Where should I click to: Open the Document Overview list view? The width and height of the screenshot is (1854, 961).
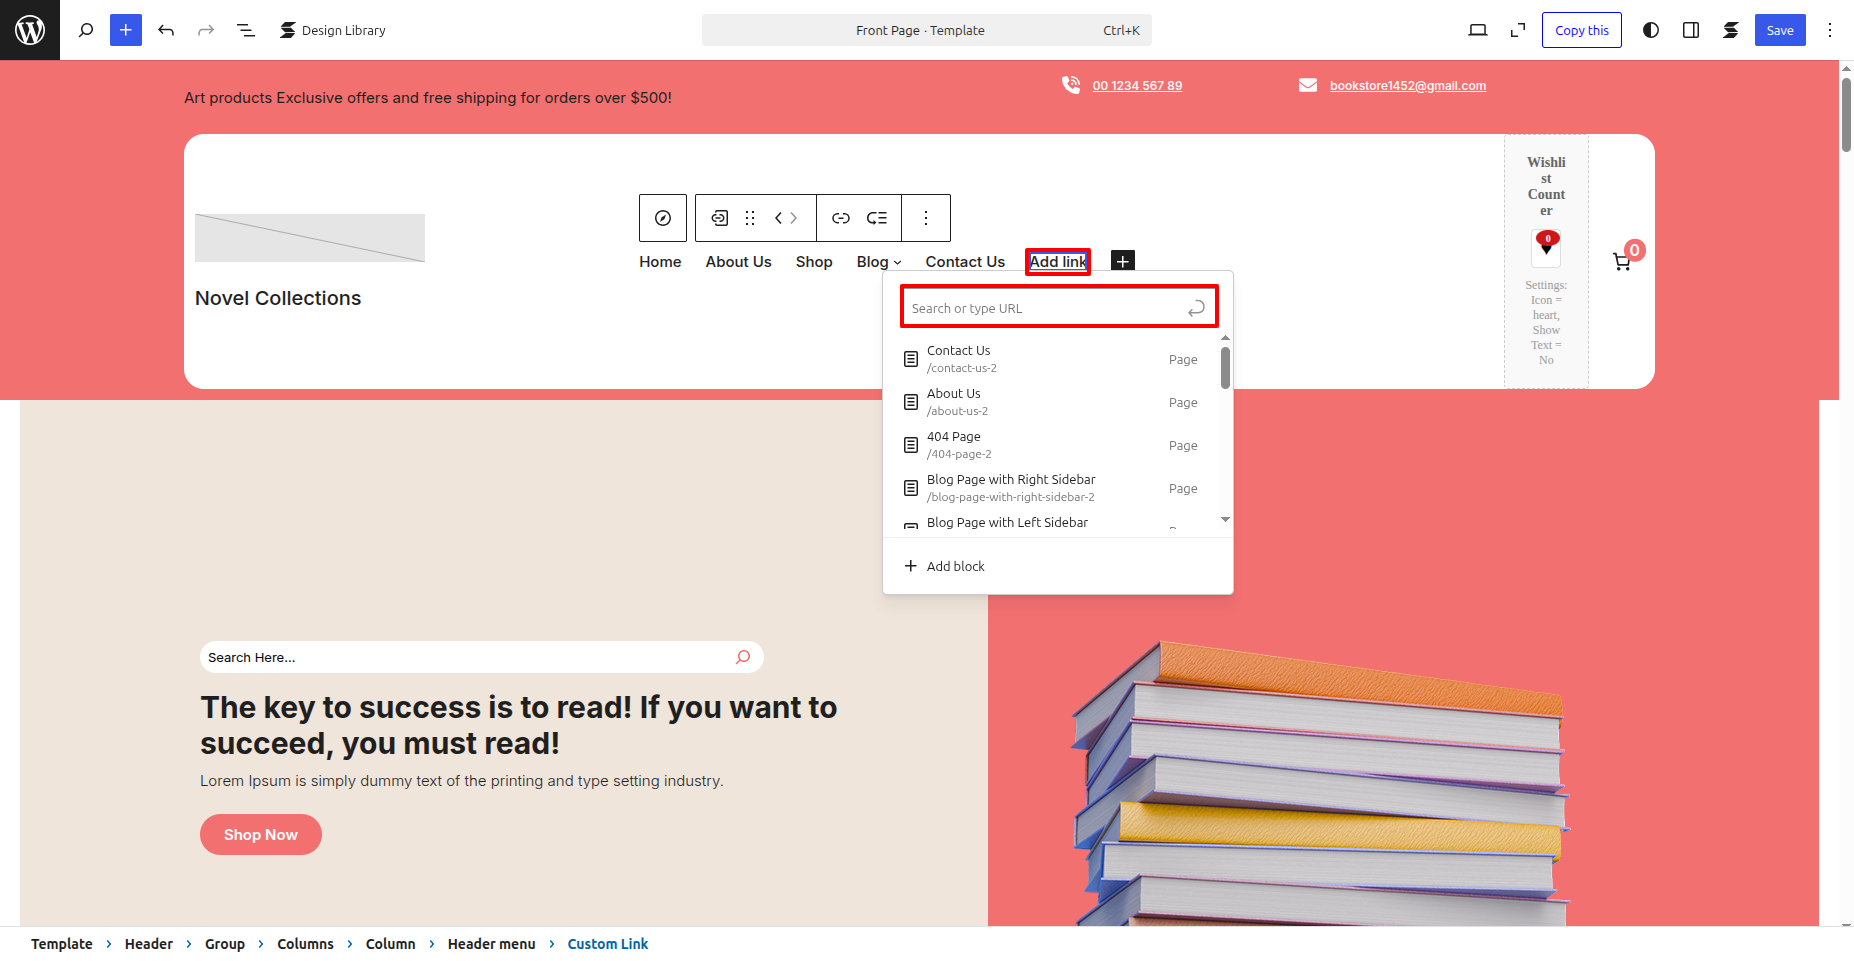(245, 30)
